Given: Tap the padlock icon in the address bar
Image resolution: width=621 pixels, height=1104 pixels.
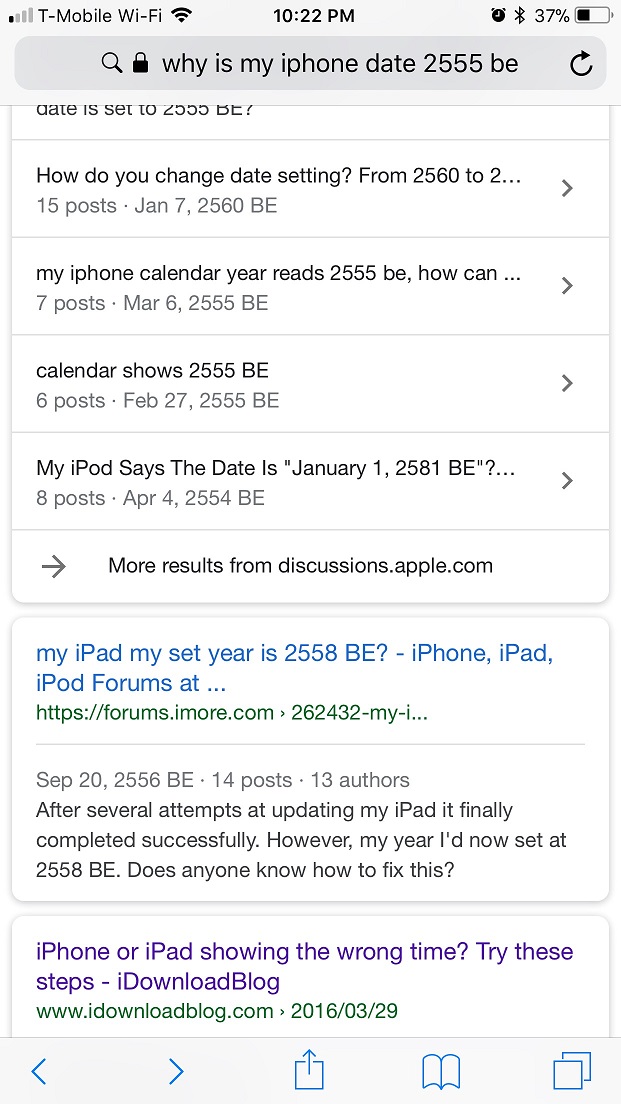Looking at the screenshot, I should [x=141, y=64].
